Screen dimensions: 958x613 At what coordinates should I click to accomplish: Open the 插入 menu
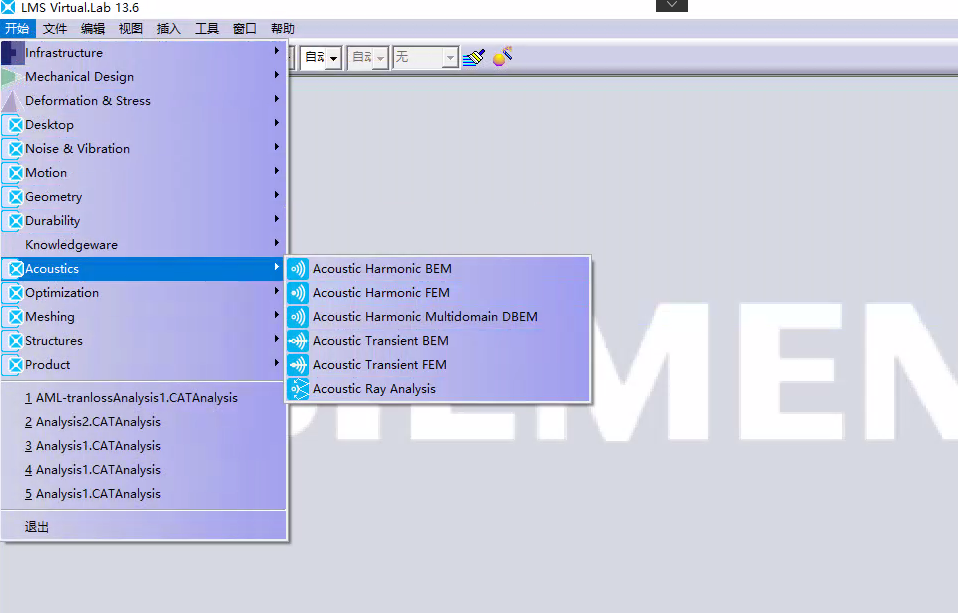pyautogui.click(x=169, y=29)
